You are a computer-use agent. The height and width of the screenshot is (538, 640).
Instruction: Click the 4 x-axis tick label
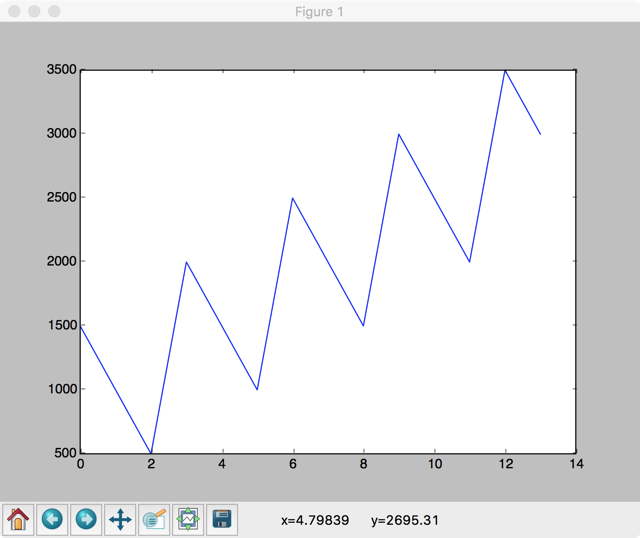pyautogui.click(x=222, y=464)
